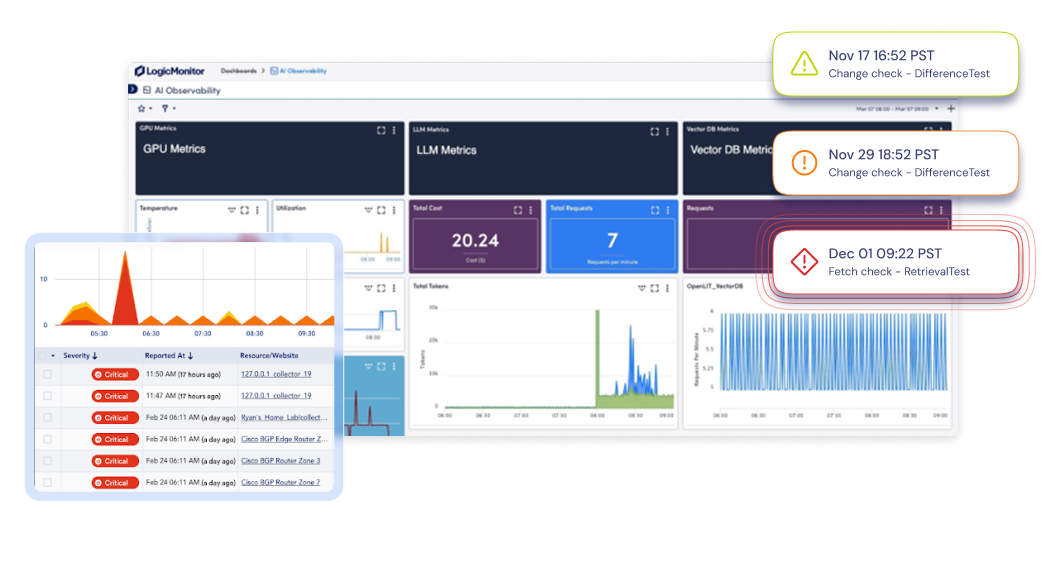Expand Requests widget to fullscreen
This screenshot has width=1044, height=588.
pyautogui.click(x=928, y=210)
